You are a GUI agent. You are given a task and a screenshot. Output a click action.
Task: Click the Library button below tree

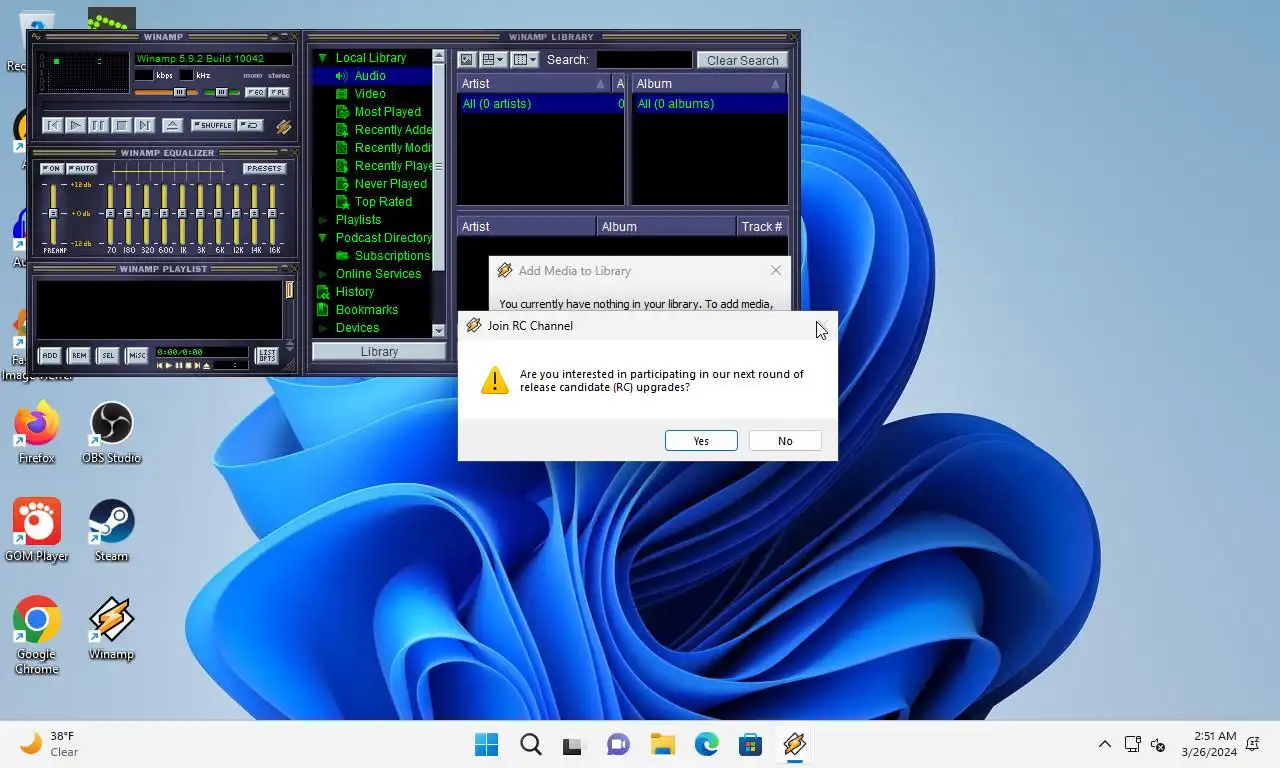[x=379, y=352]
